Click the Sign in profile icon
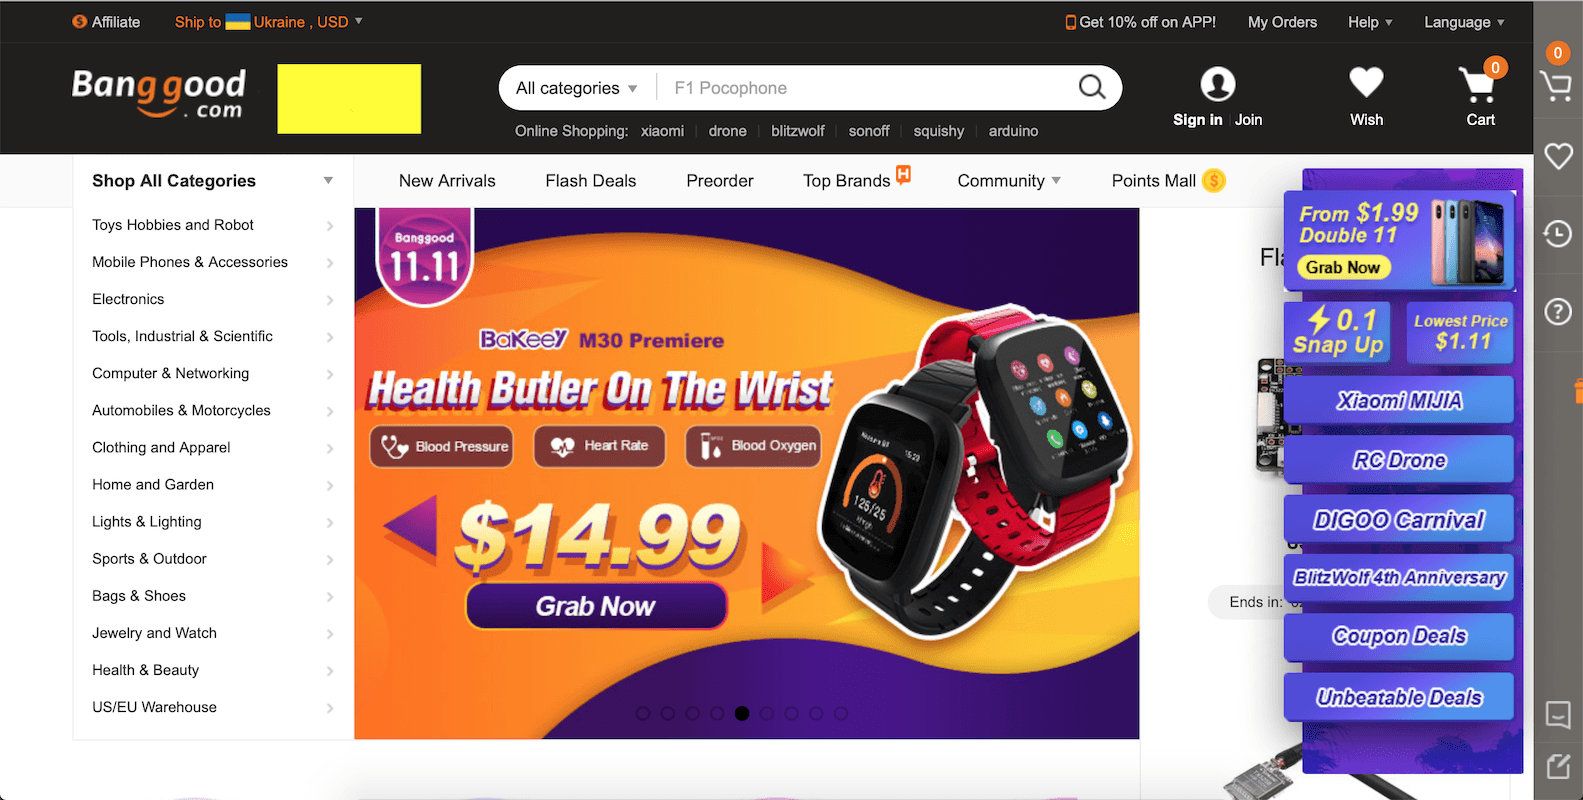This screenshot has width=1583, height=800. click(1217, 84)
